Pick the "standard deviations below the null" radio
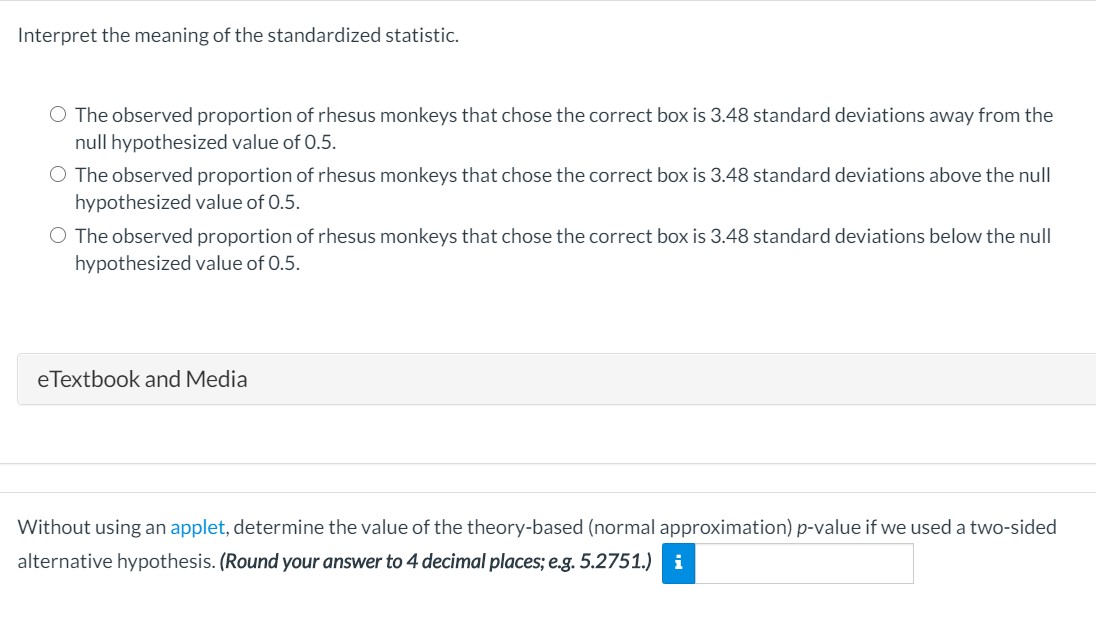The image size is (1096, 617). tap(58, 236)
